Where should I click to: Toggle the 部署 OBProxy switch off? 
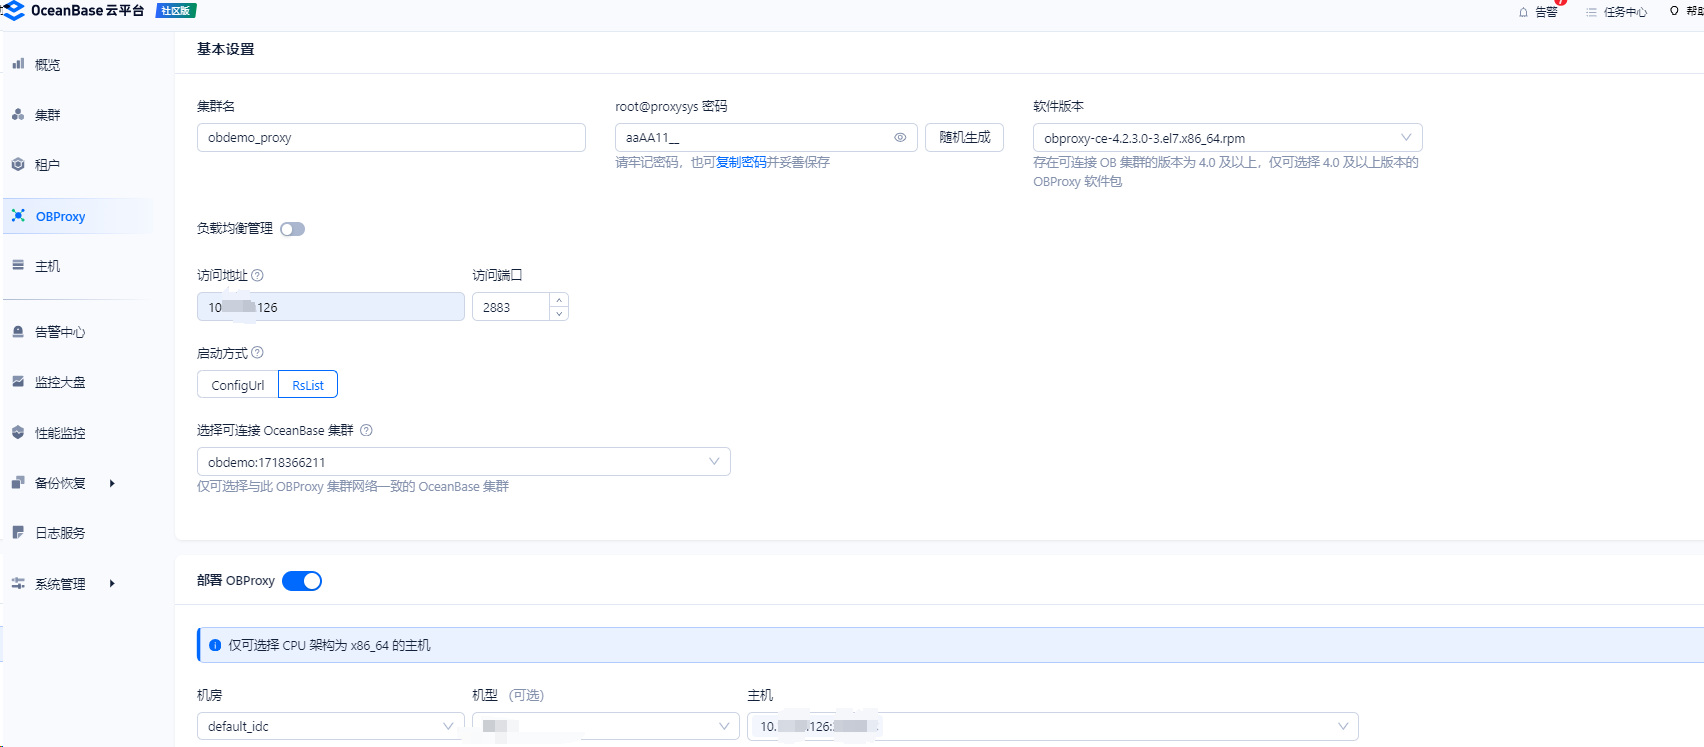pos(302,581)
